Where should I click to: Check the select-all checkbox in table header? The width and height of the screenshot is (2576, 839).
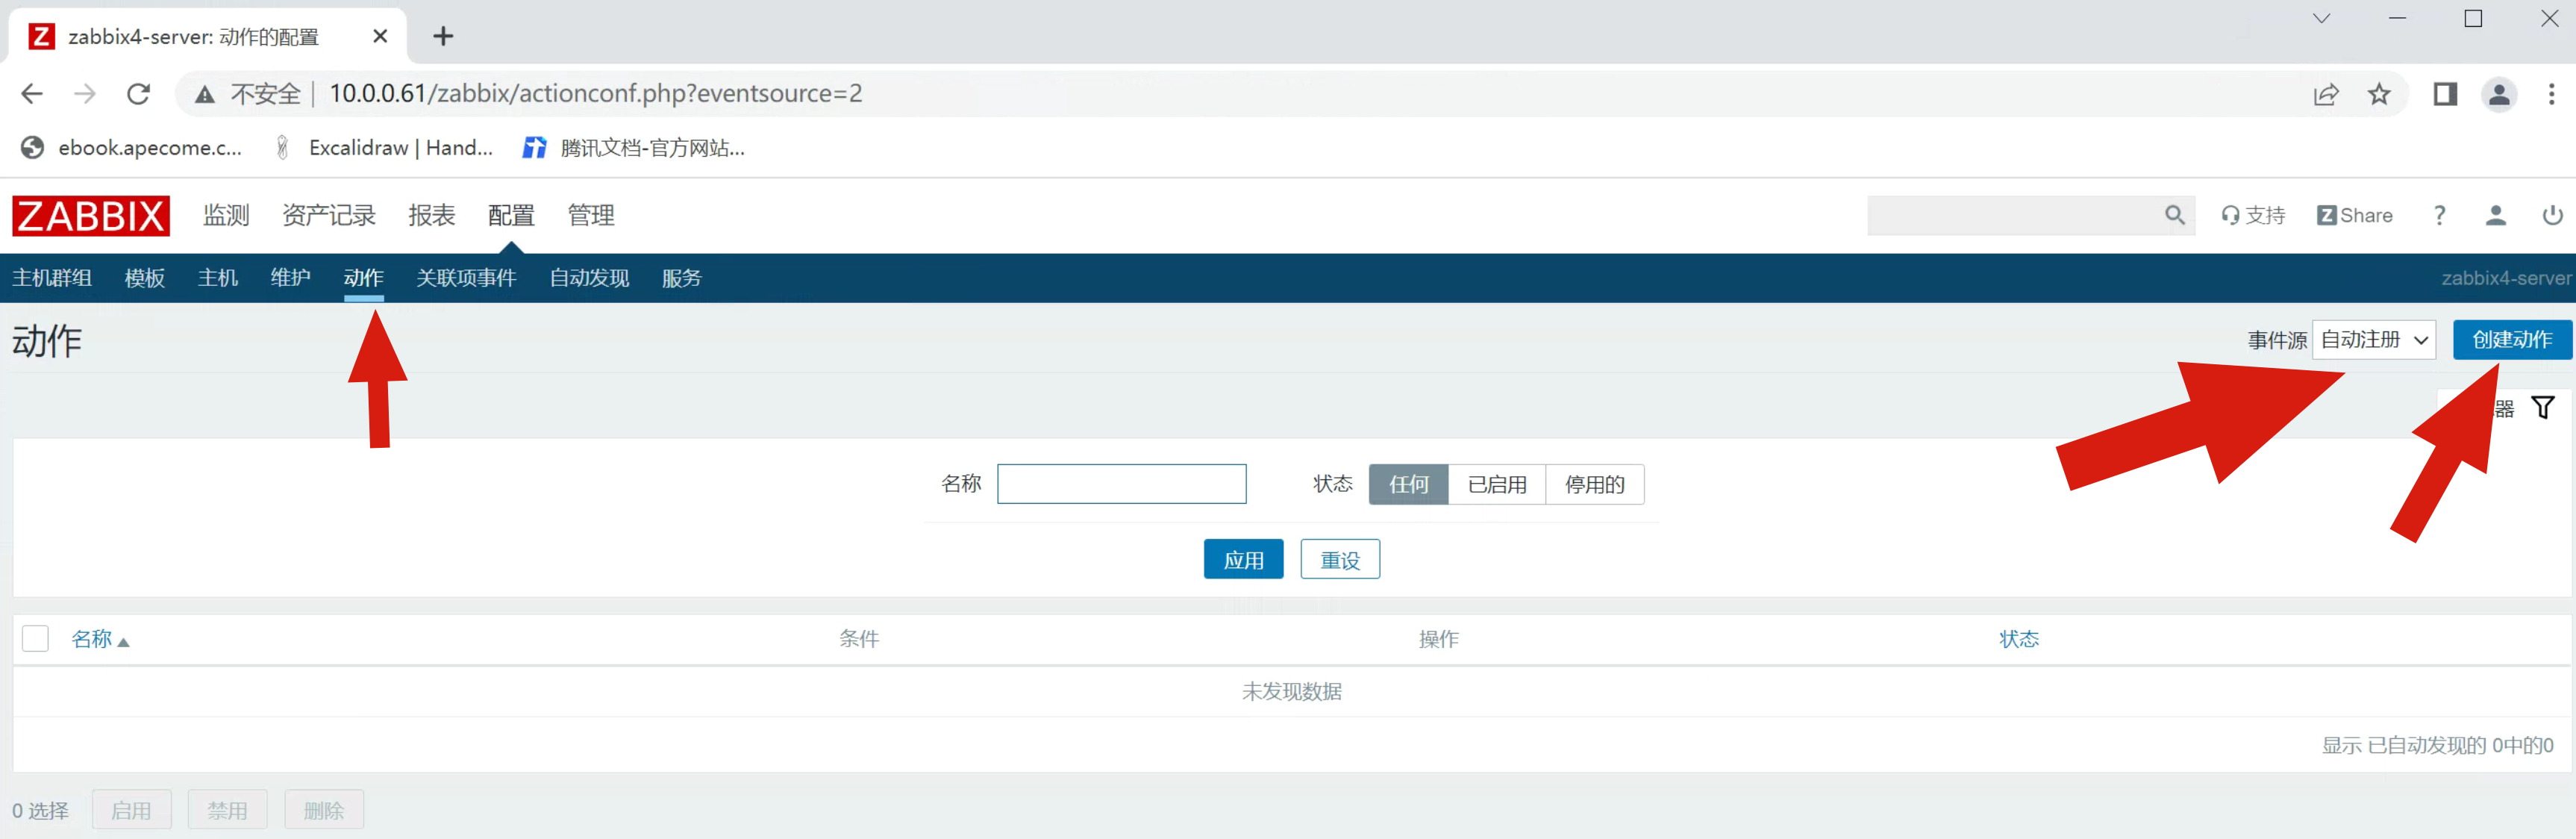click(x=35, y=638)
